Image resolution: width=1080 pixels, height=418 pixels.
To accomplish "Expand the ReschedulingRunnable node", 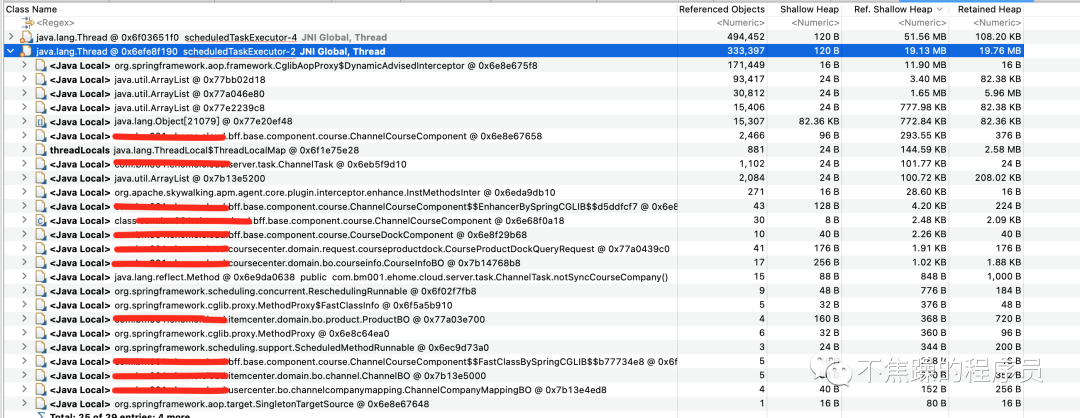I will tap(25, 291).
